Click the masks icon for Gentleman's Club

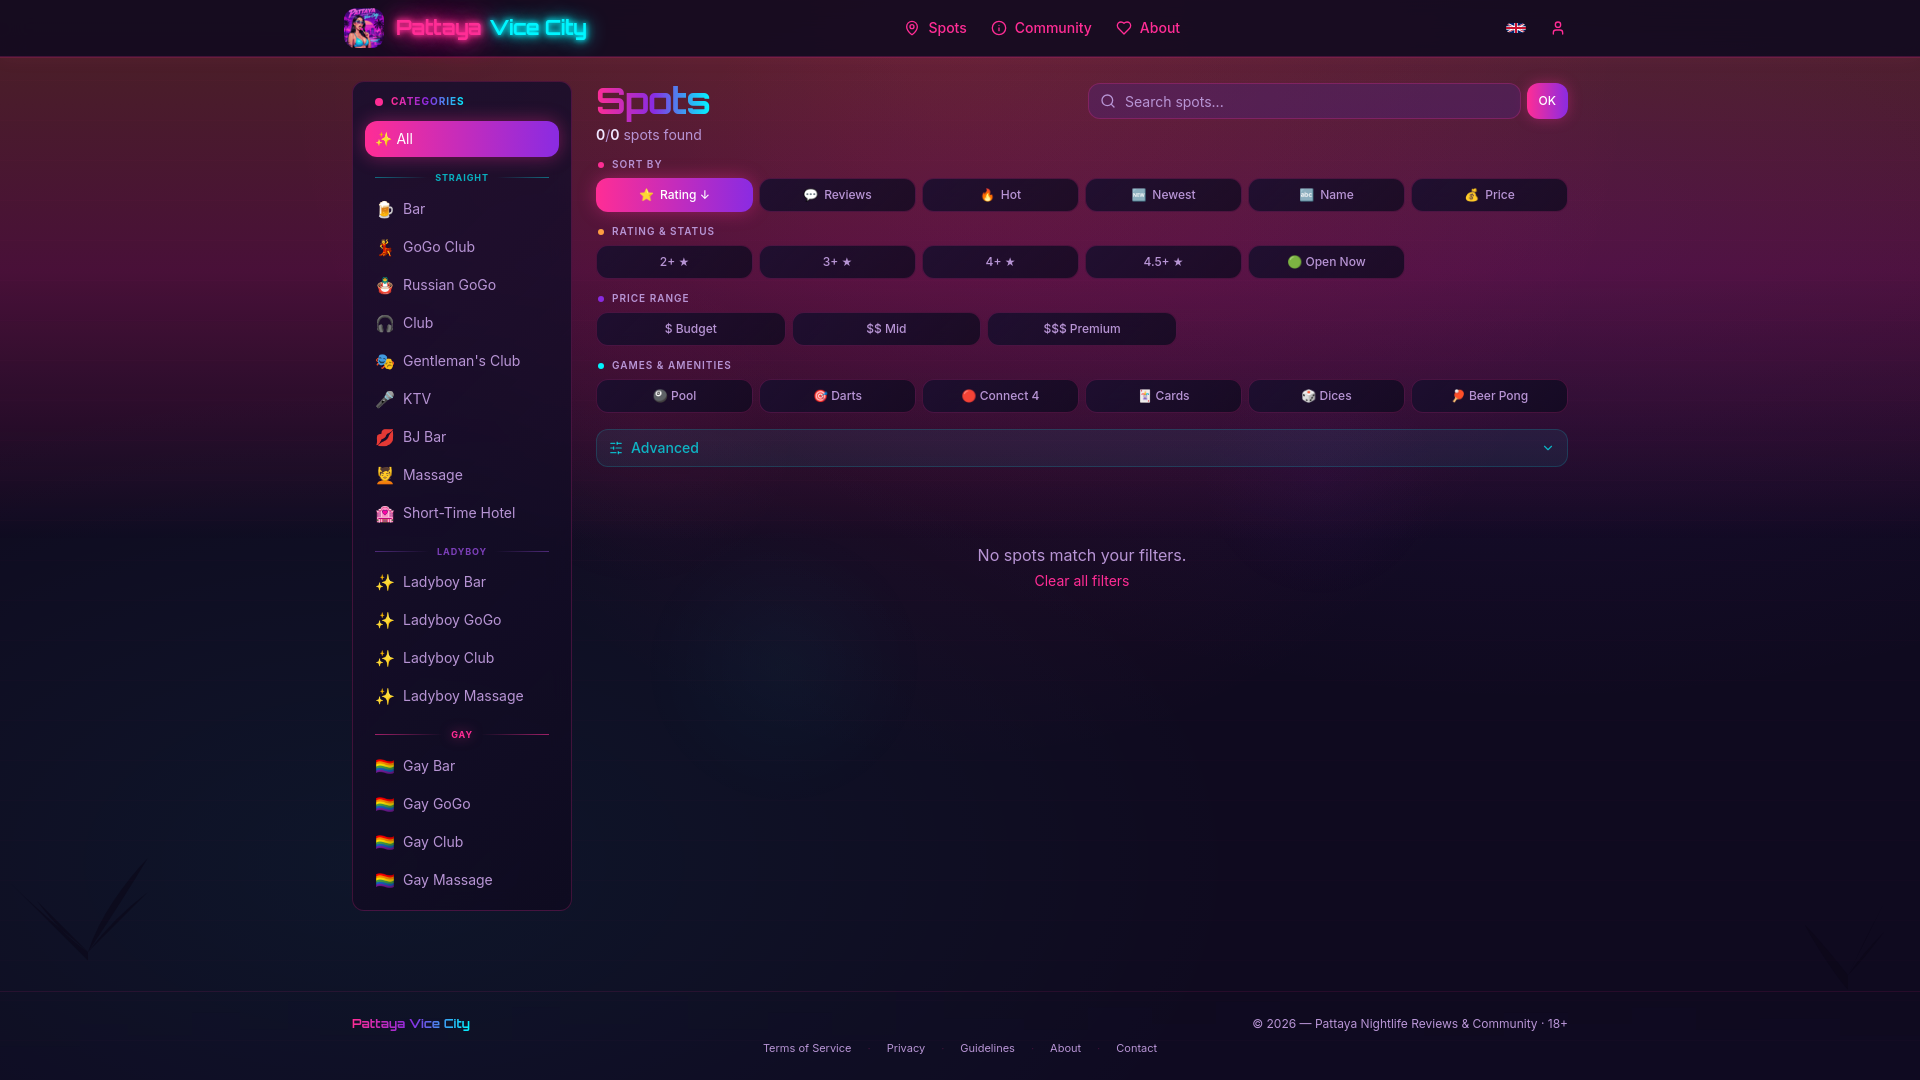coord(385,361)
